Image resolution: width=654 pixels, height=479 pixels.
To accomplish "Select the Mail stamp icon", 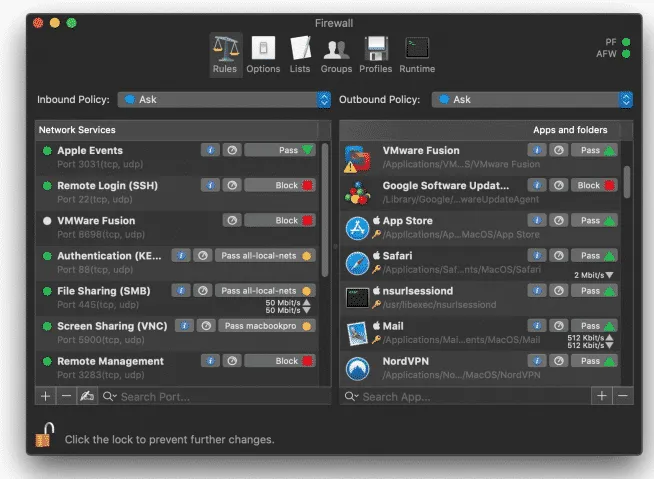I will [357, 333].
